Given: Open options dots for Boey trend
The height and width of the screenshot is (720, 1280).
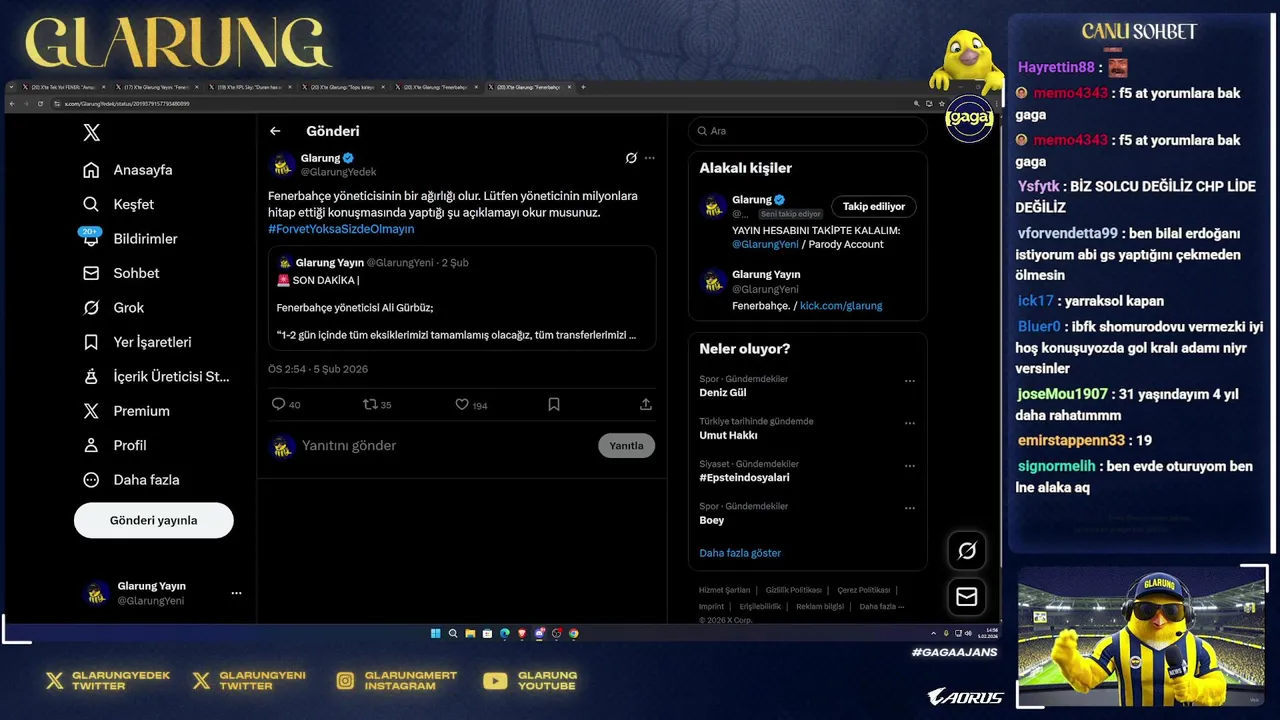Looking at the screenshot, I should click(x=910, y=508).
